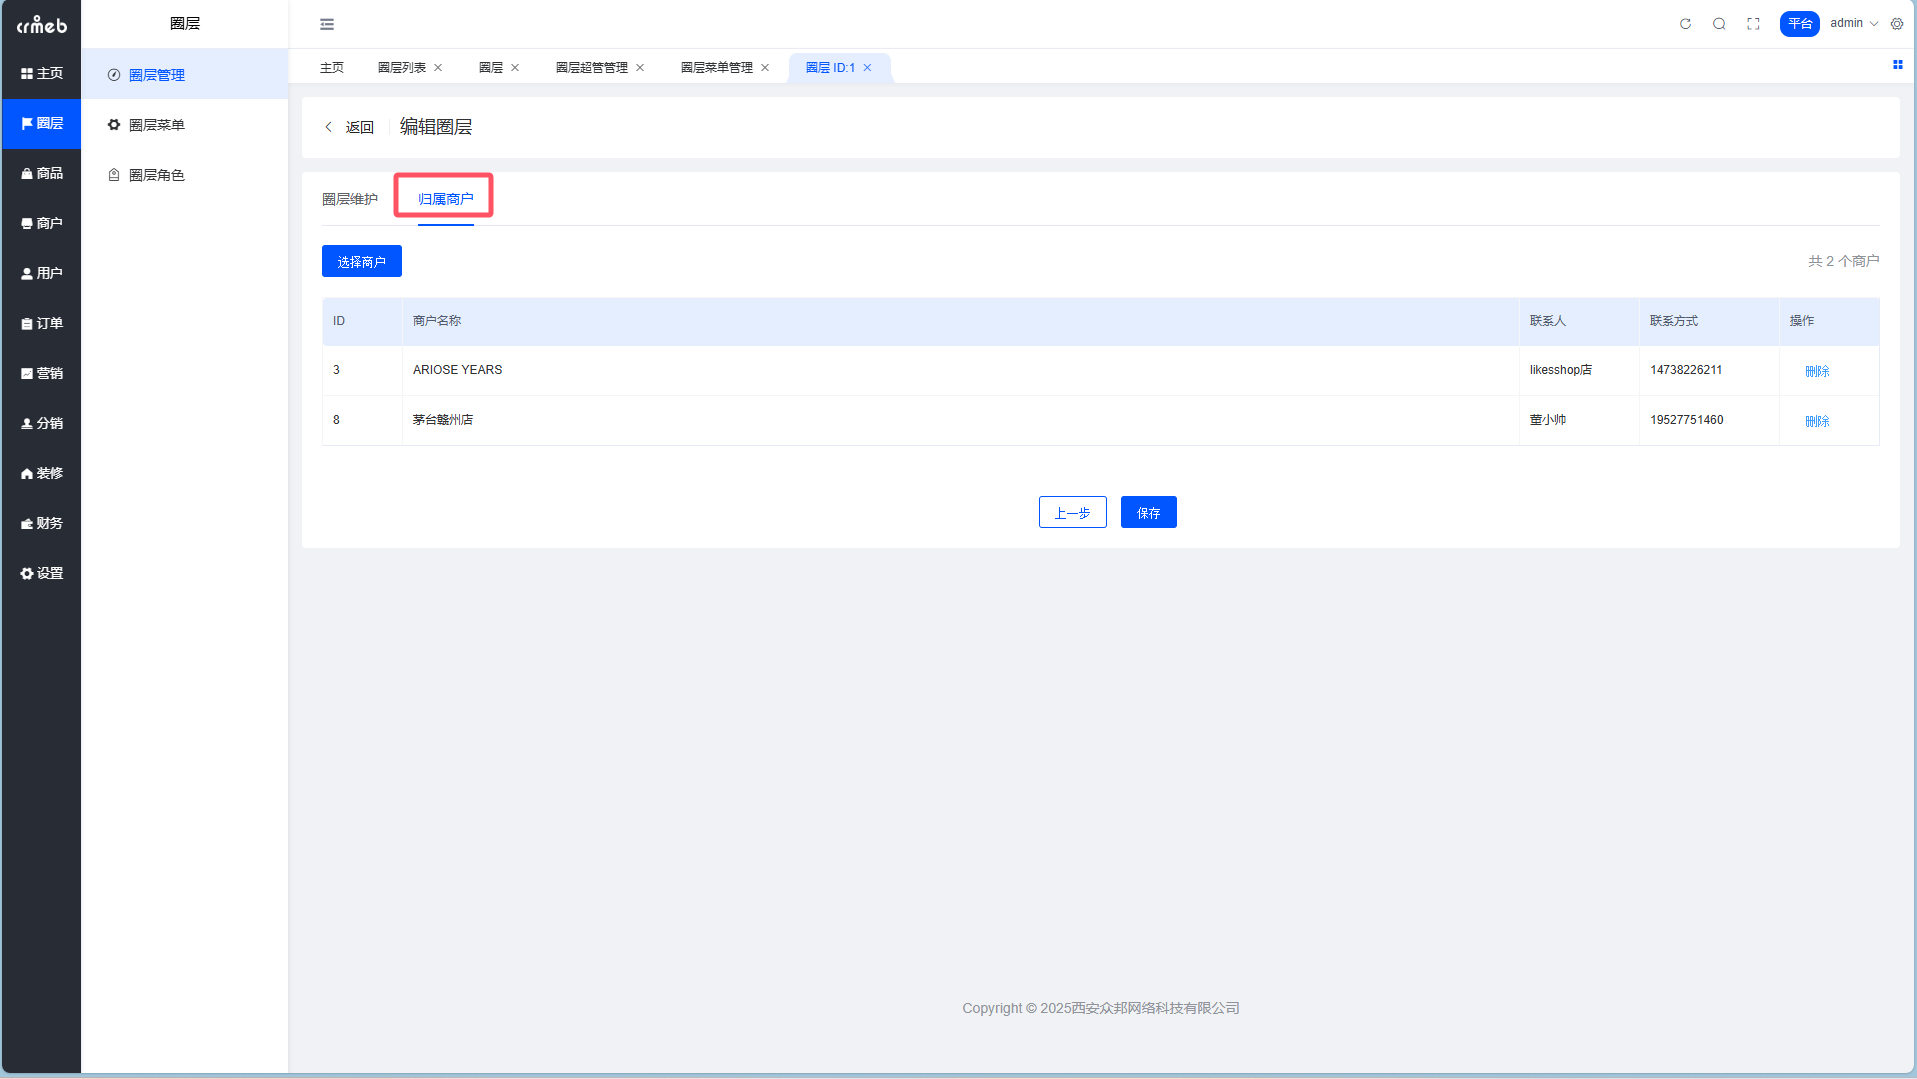Delete the 茅台赣州店 merchant row
This screenshot has width=1917, height=1079.
[x=1816, y=421]
